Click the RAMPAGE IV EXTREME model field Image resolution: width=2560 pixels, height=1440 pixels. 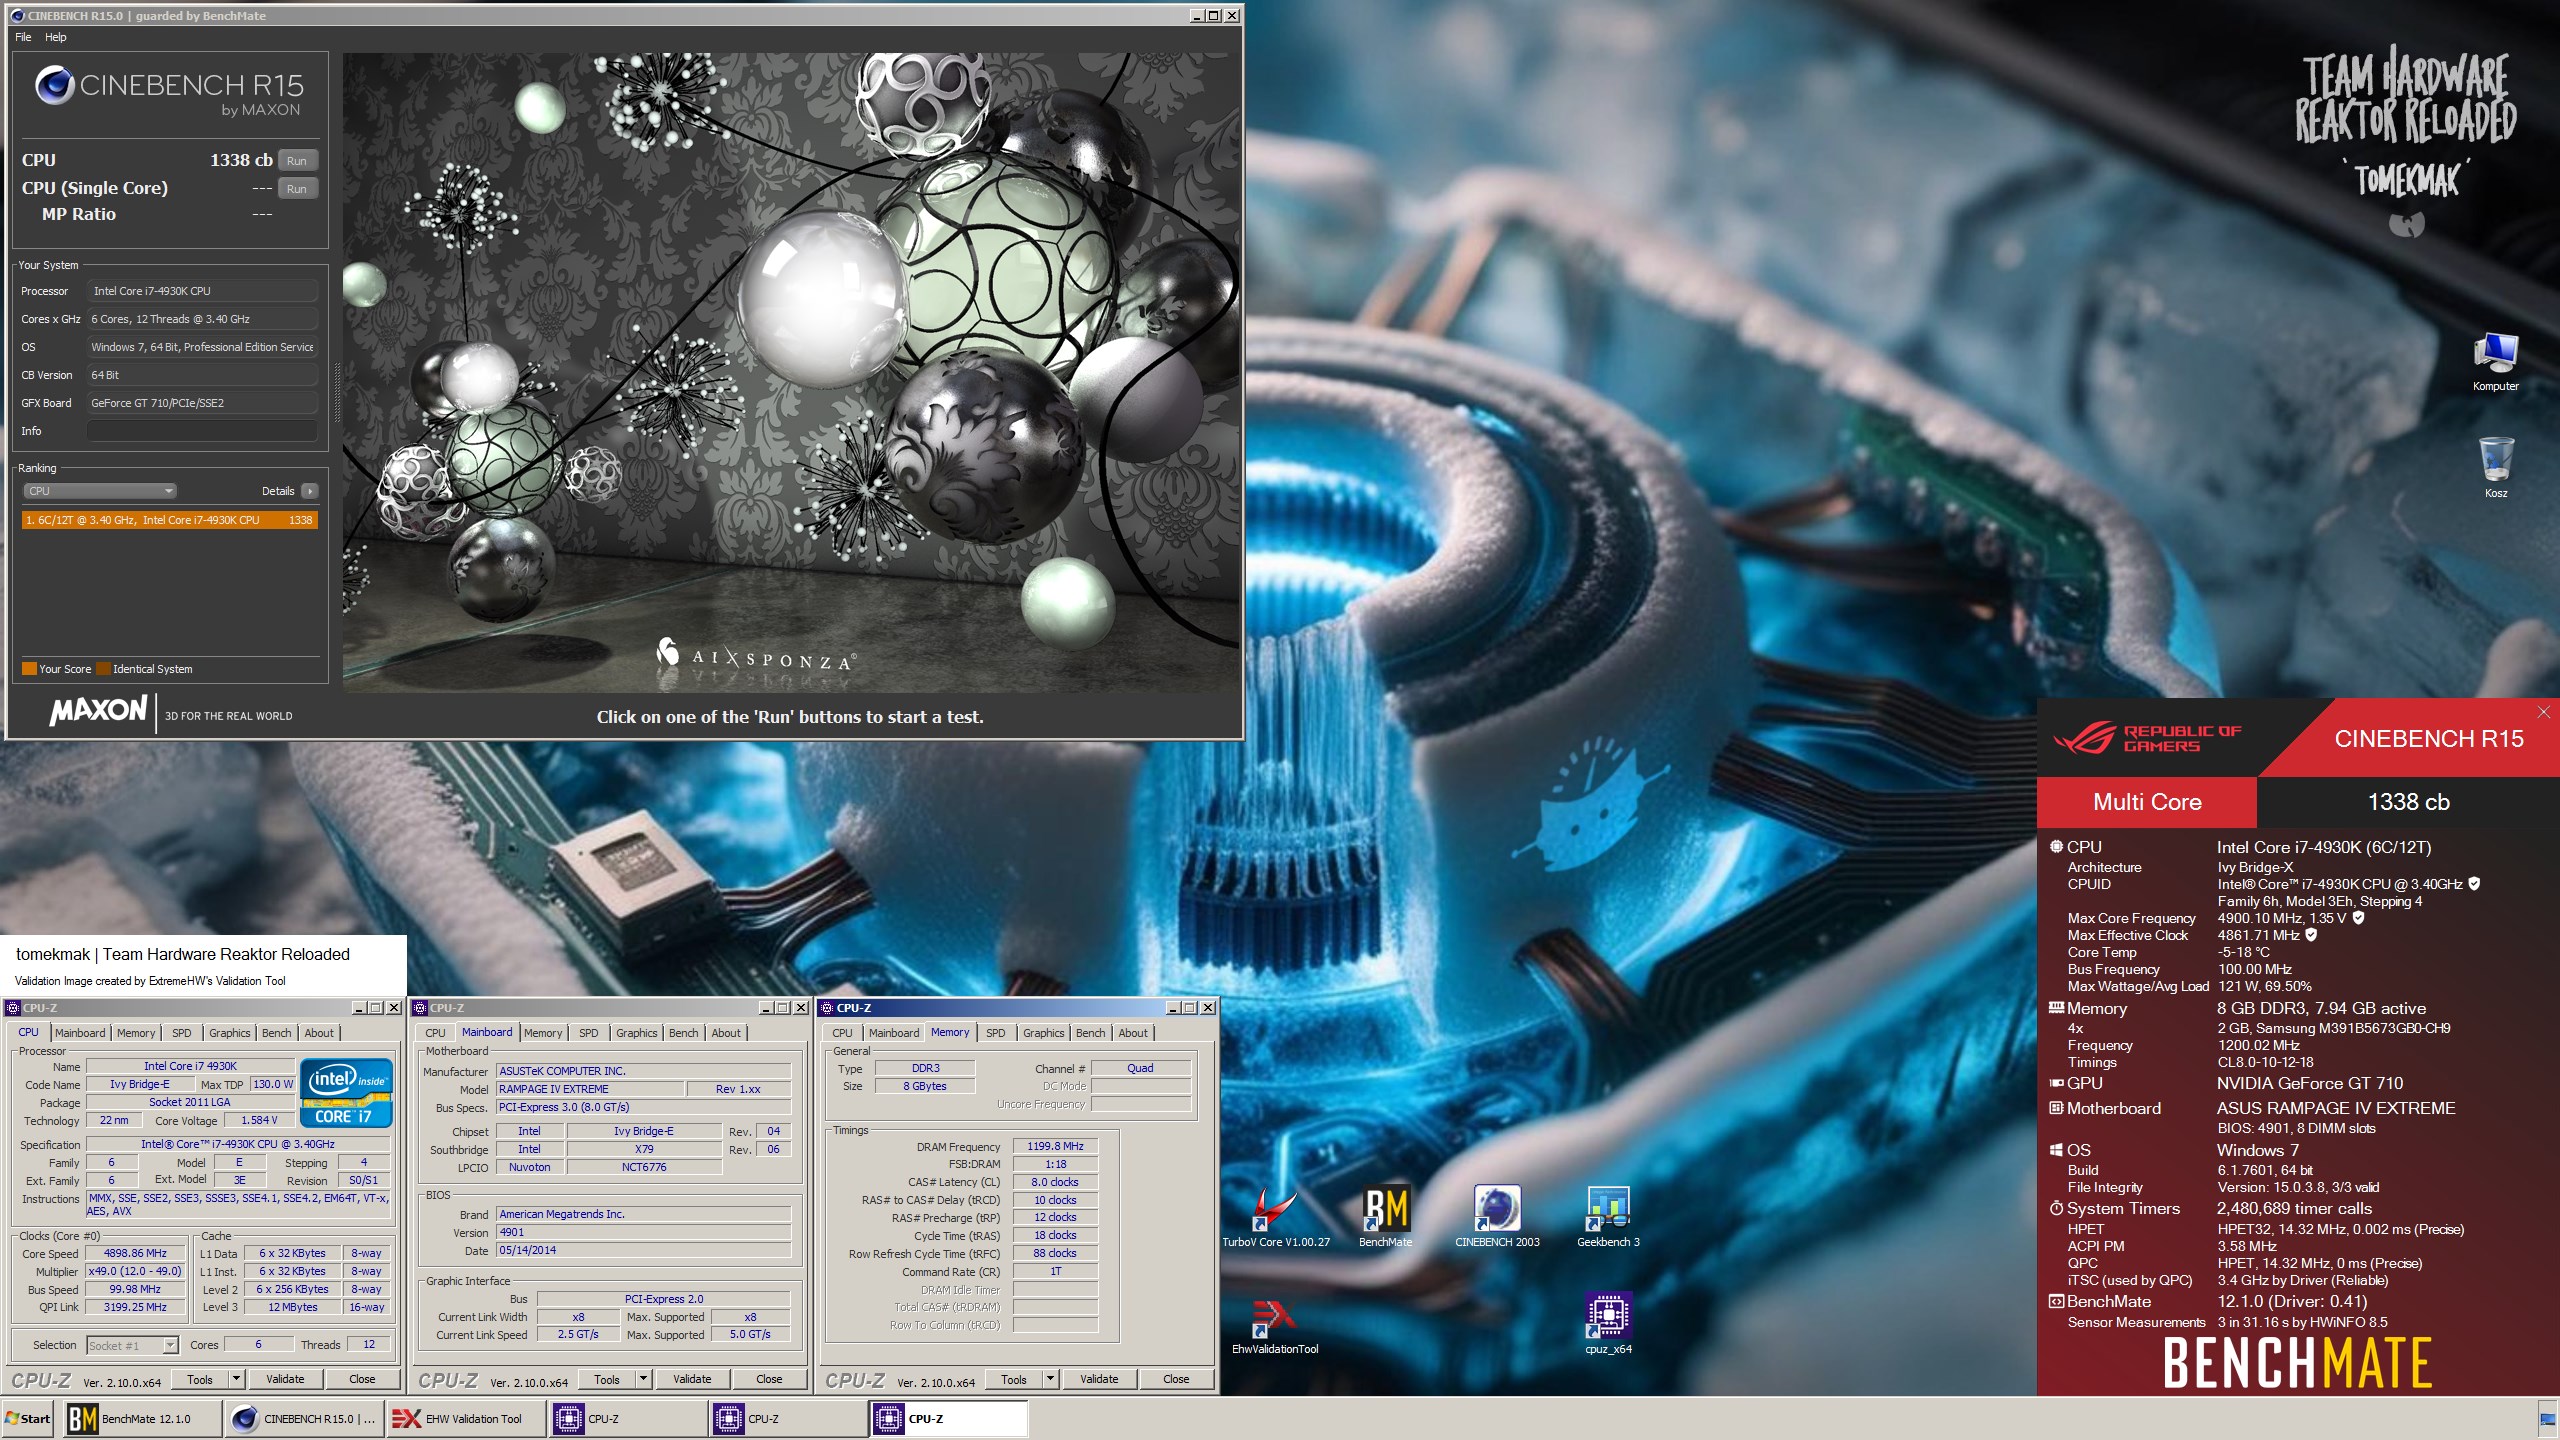point(590,1089)
